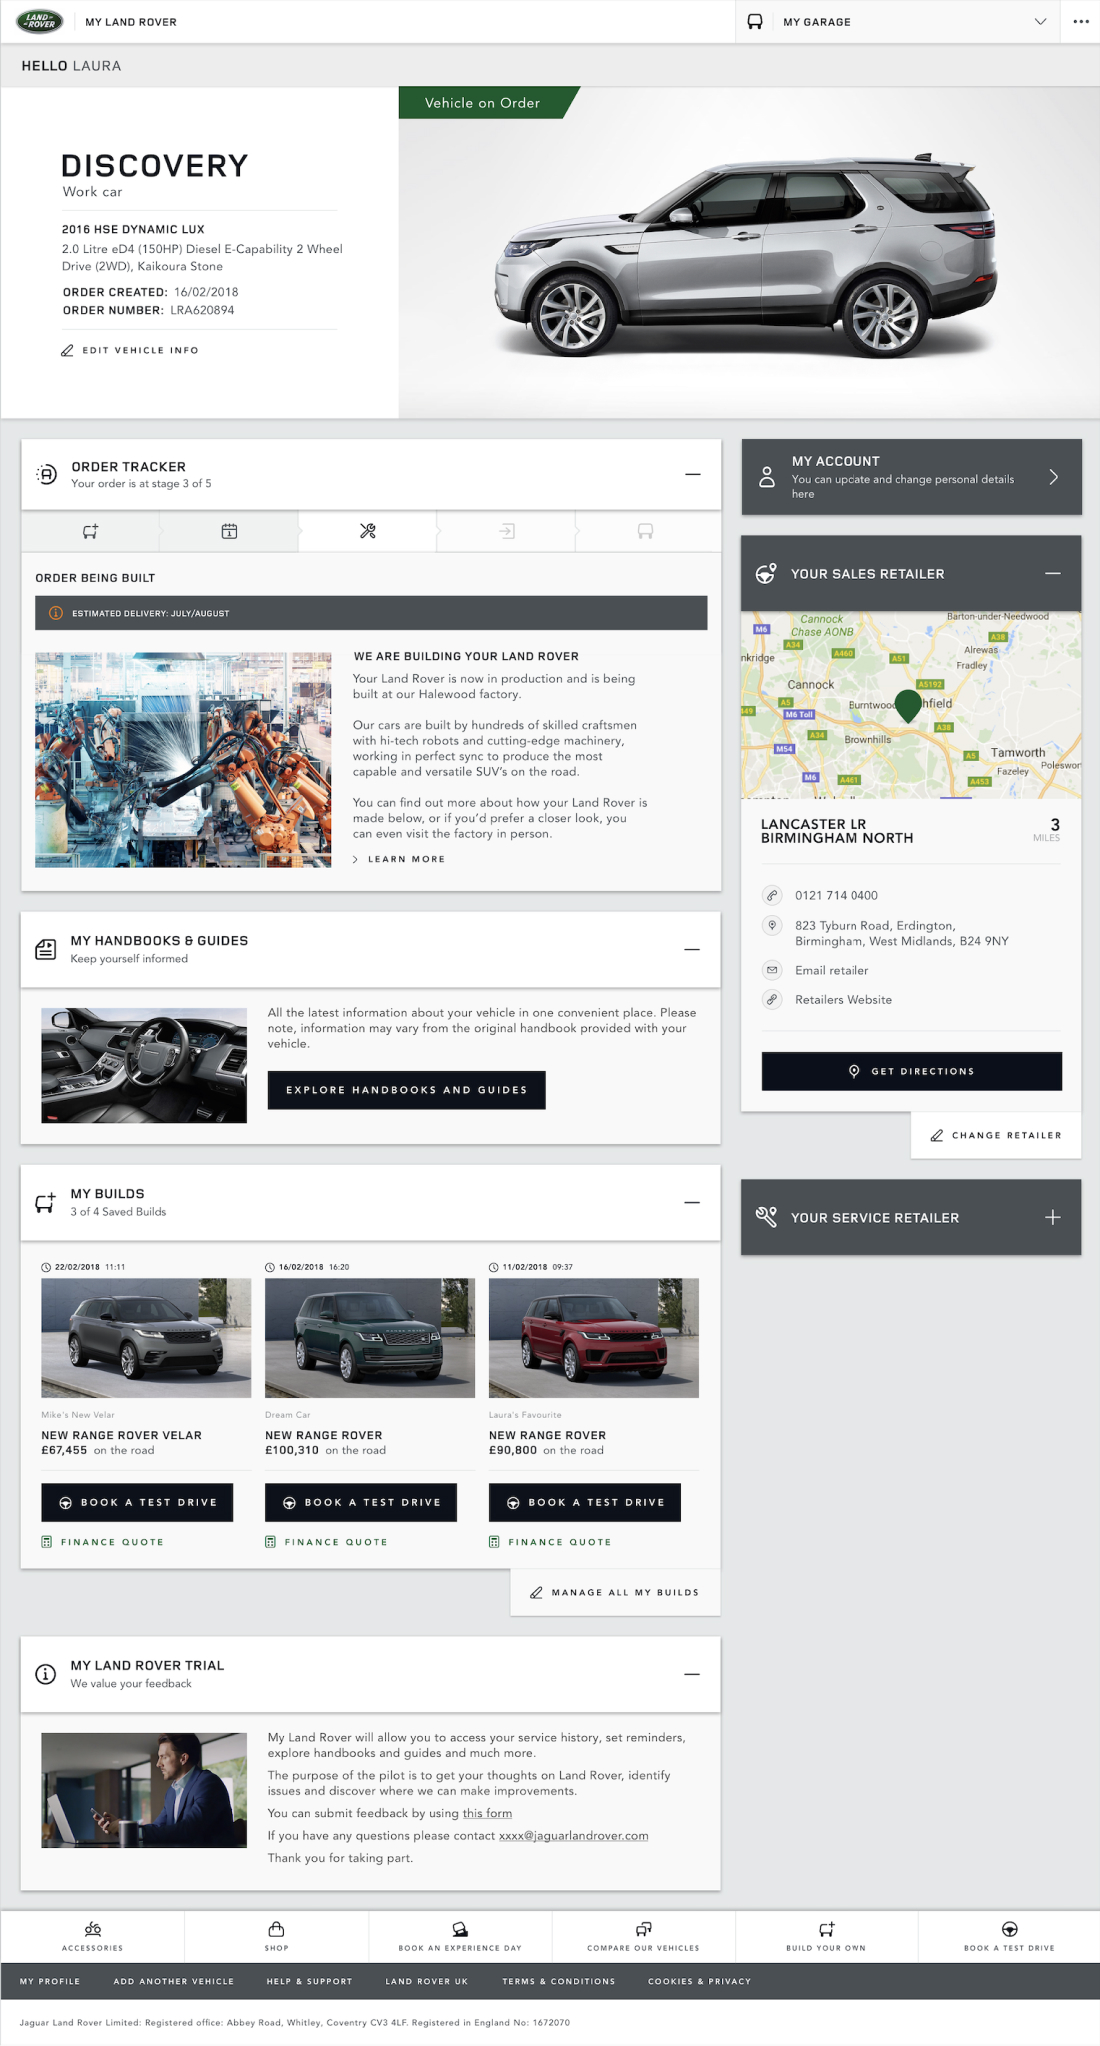The height and width of the screenshot is (2046, 1100).
Task: Click Compare Our Vehicles icon
Action: (x=643, y=1929)
